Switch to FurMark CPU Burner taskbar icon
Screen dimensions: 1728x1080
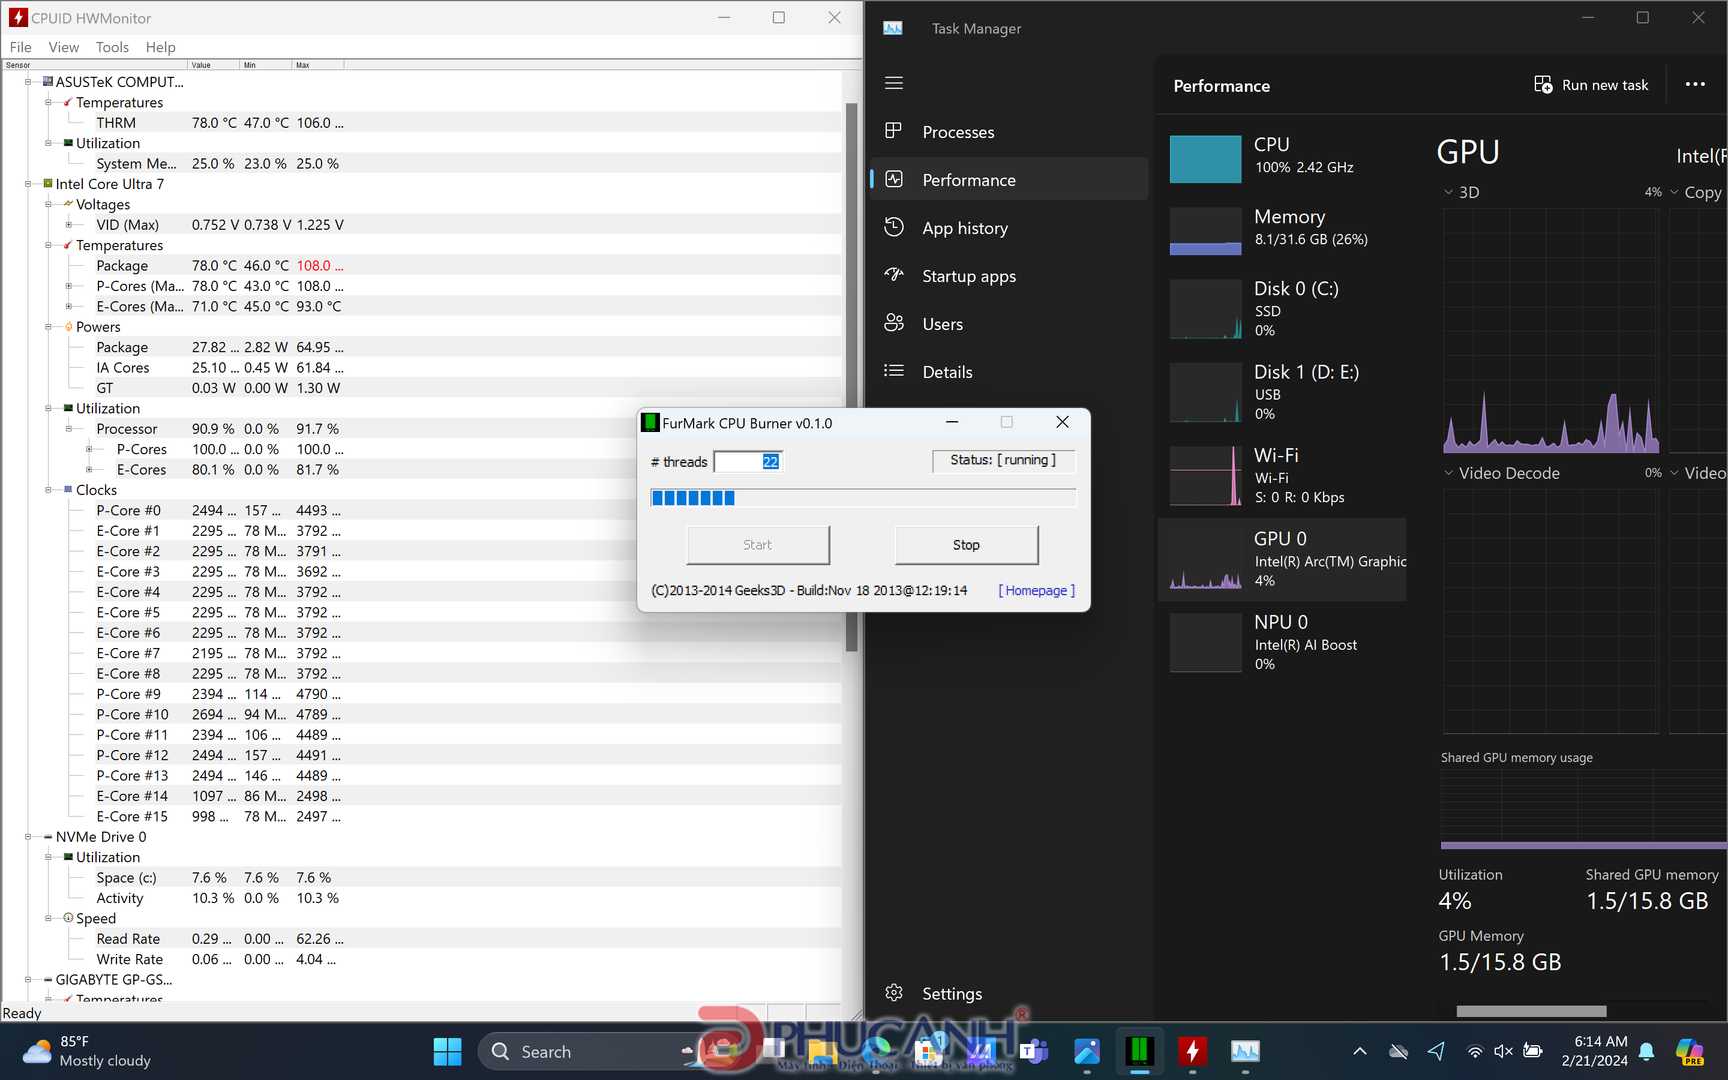click(1139, 1051)
